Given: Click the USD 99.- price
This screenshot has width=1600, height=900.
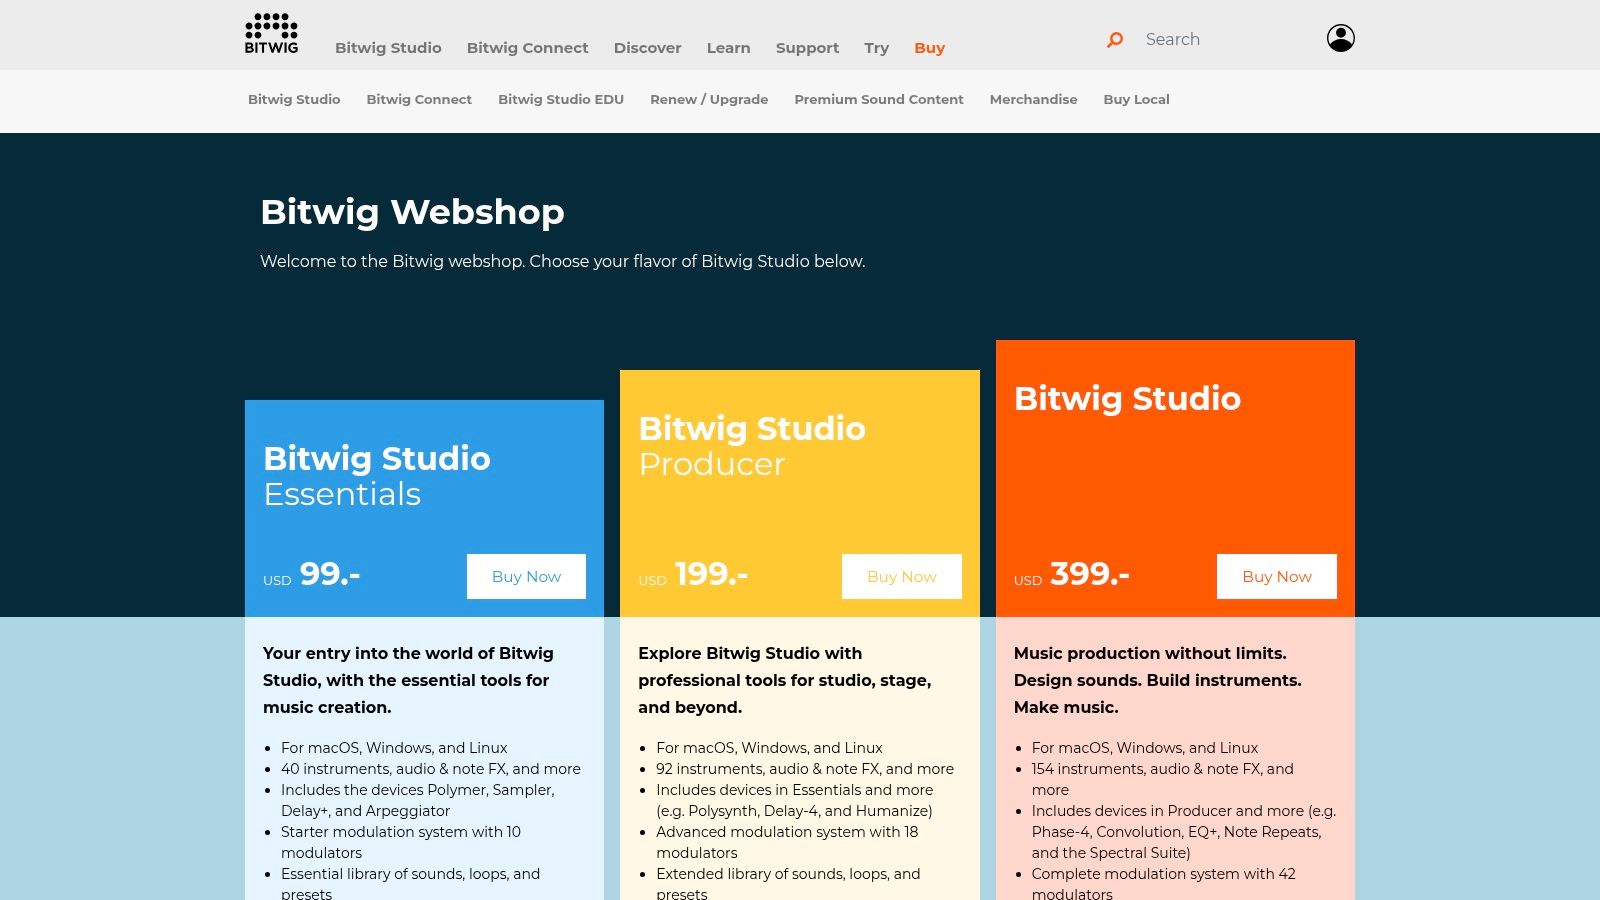Looking at the screenshot, I should click(x=312, y=574).
